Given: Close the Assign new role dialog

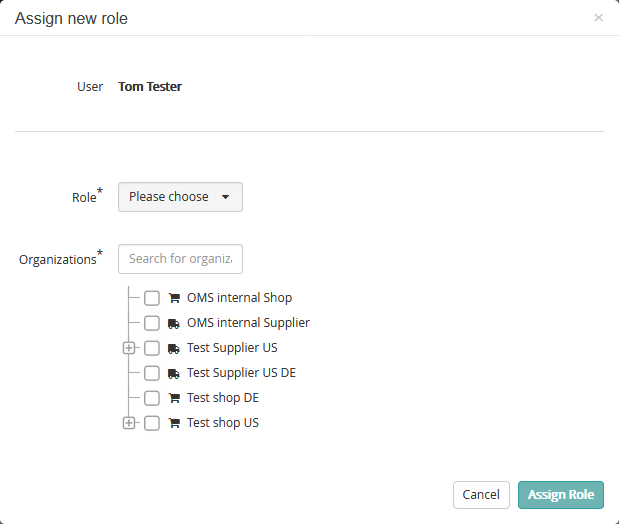Looking at the screenshot, I should click(x=598, y=18).
